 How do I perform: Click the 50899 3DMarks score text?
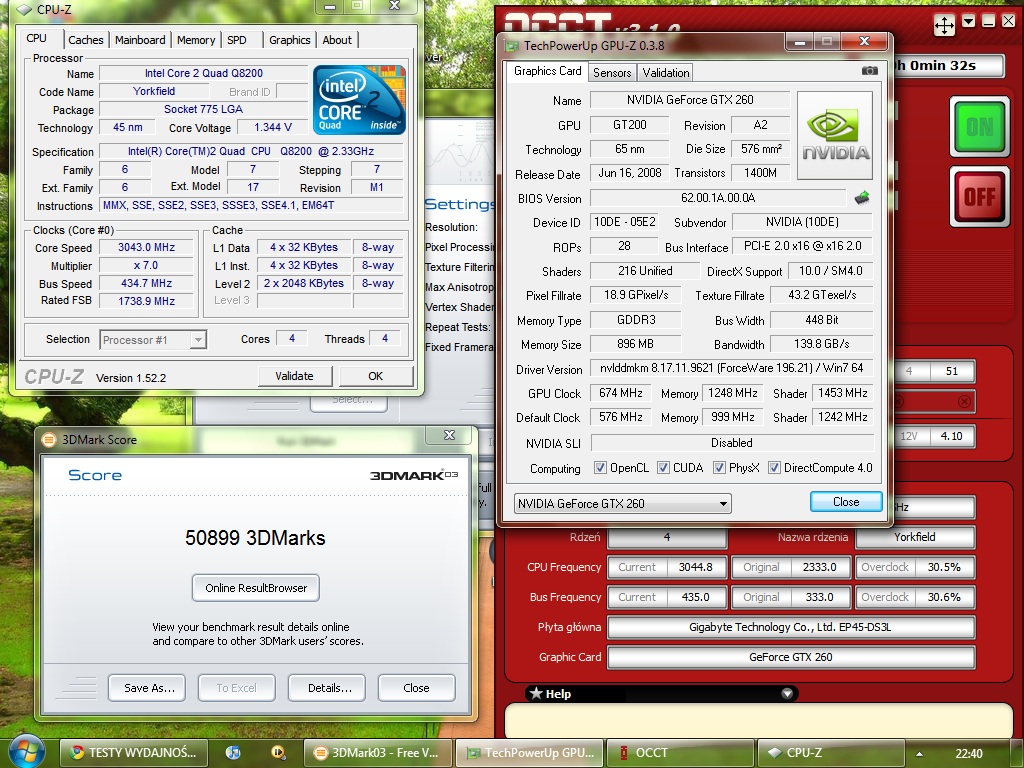tap(255, 537)
